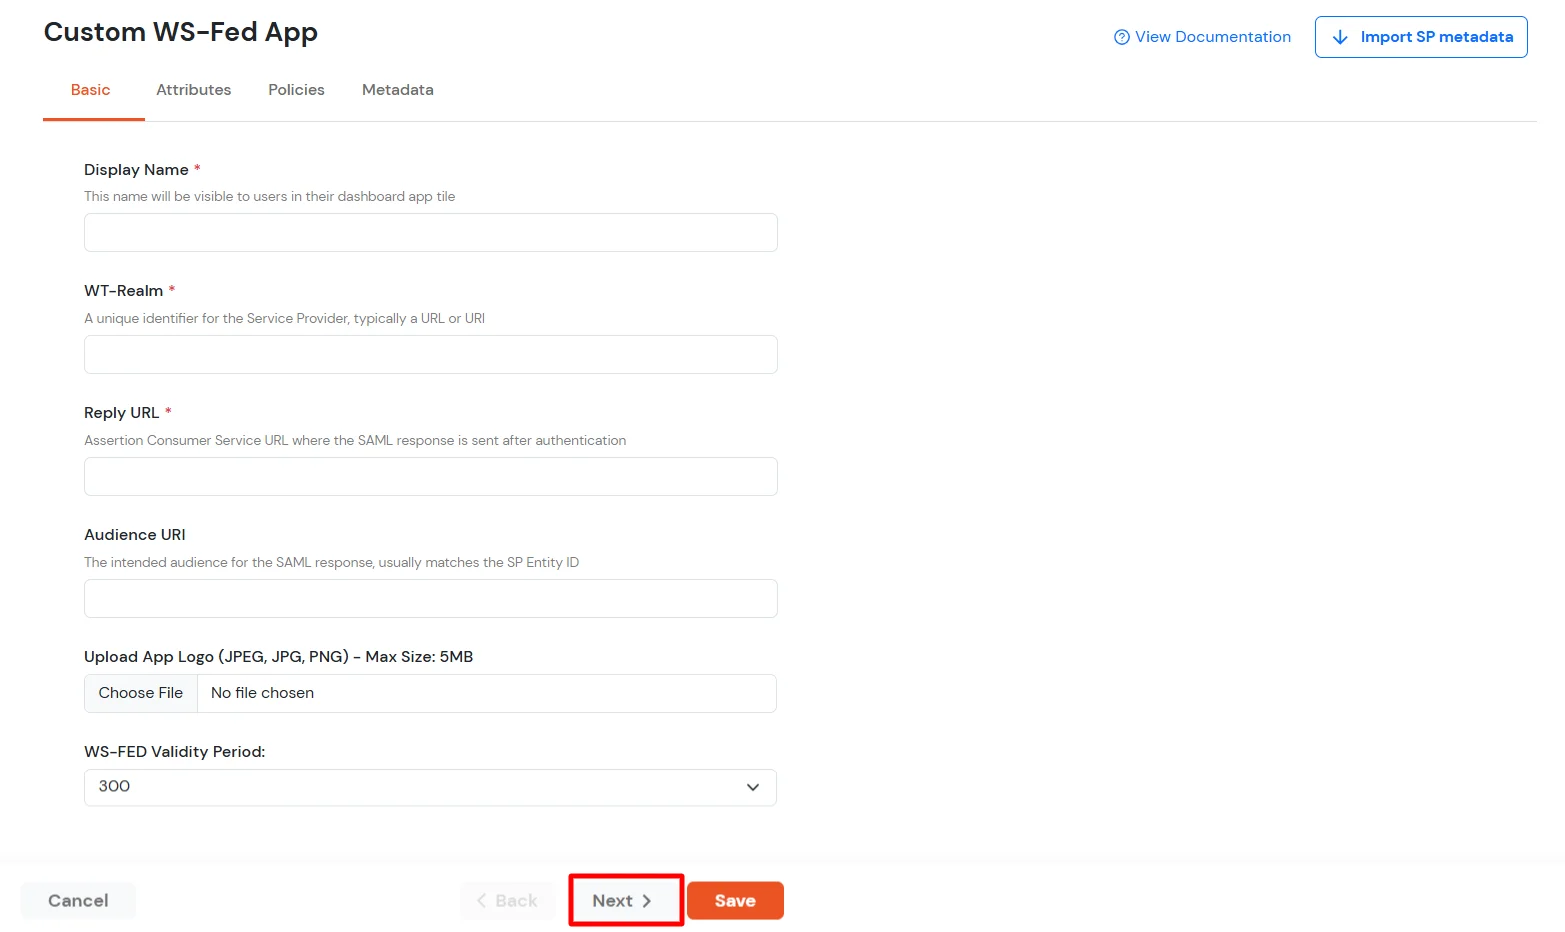The width and height of the screenshot is (1565, 932).
Task: Select the Metadata tab
Action: (x=397, y=90)
